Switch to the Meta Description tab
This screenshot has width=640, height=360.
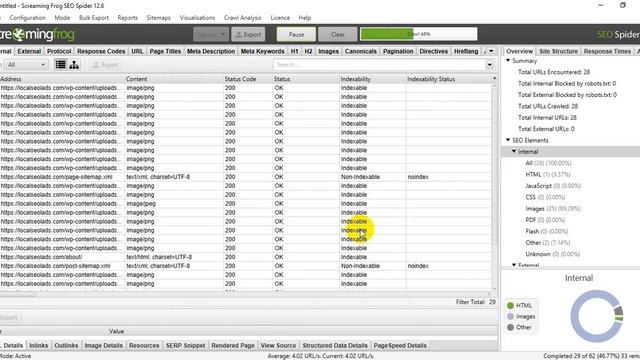(x=211, y=51)
